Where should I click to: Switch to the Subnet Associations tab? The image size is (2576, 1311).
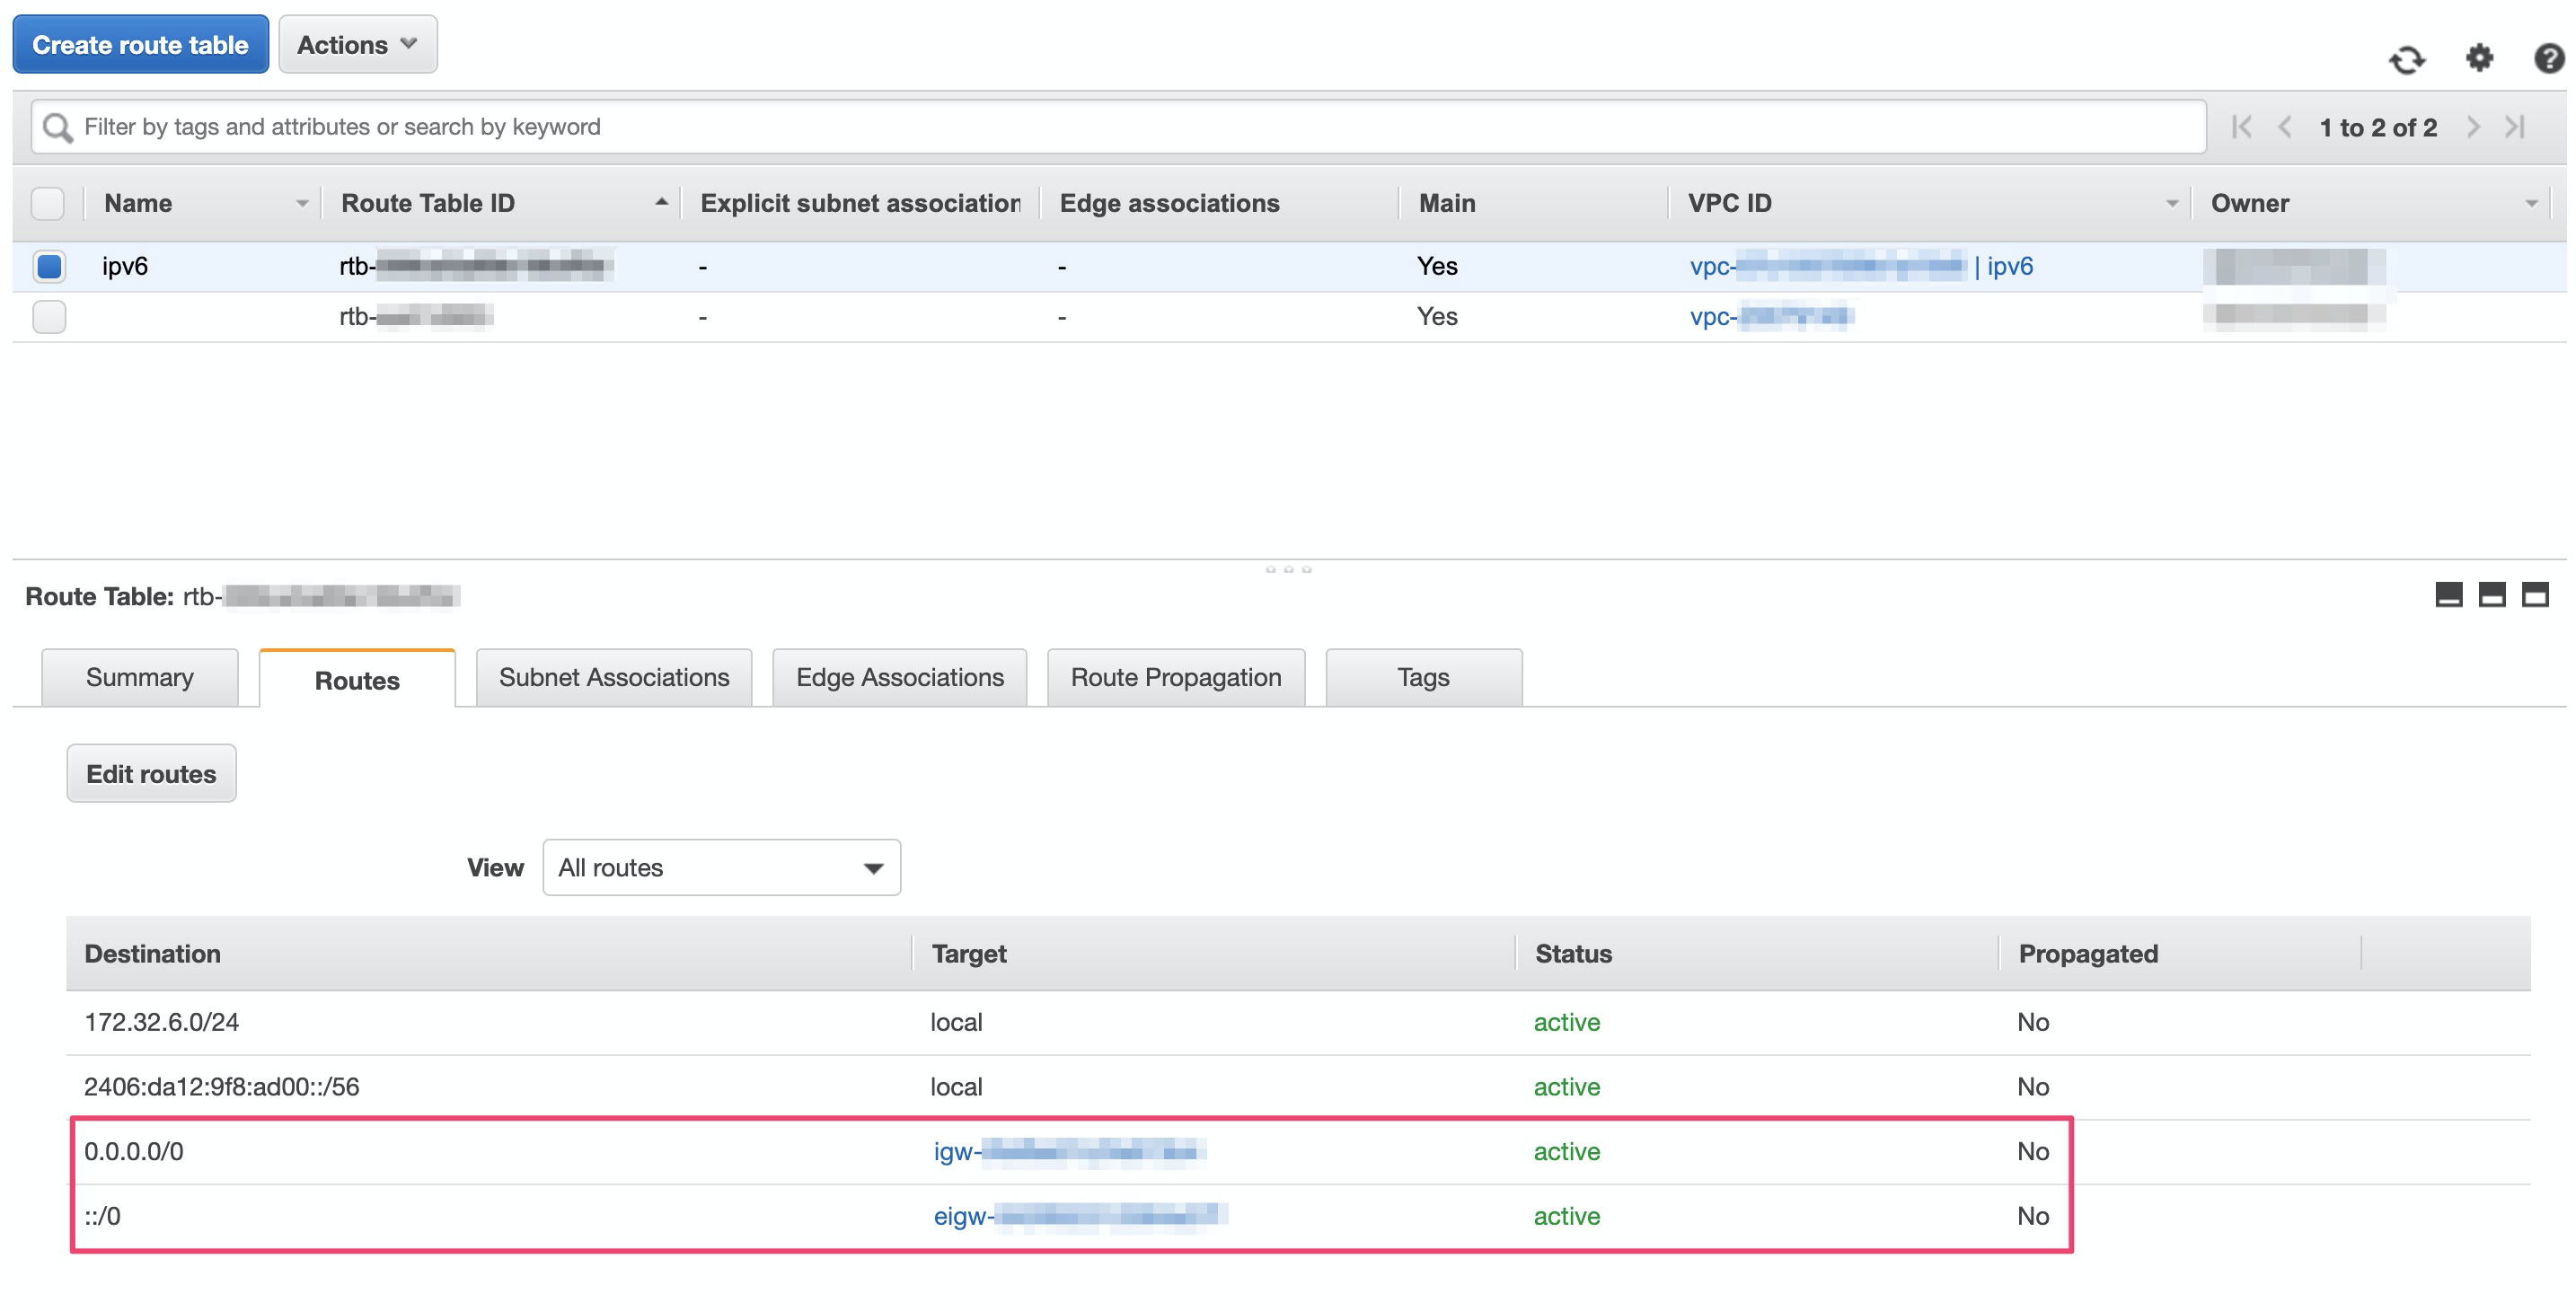[614, 677]
